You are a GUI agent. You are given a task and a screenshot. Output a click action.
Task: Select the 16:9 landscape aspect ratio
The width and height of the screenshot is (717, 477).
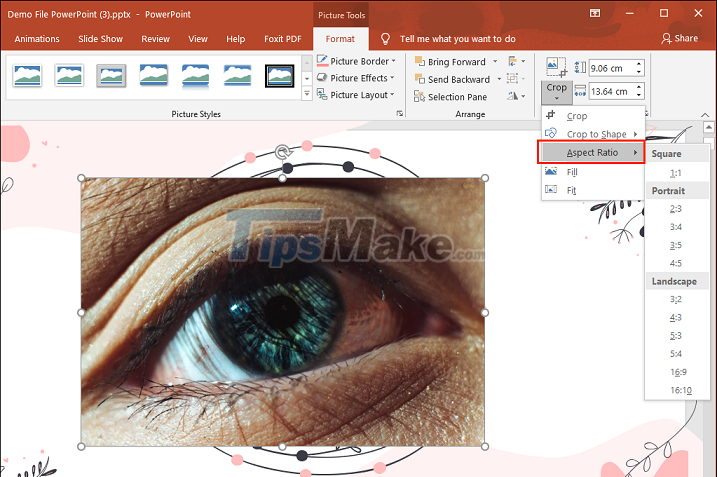point(678,372)
